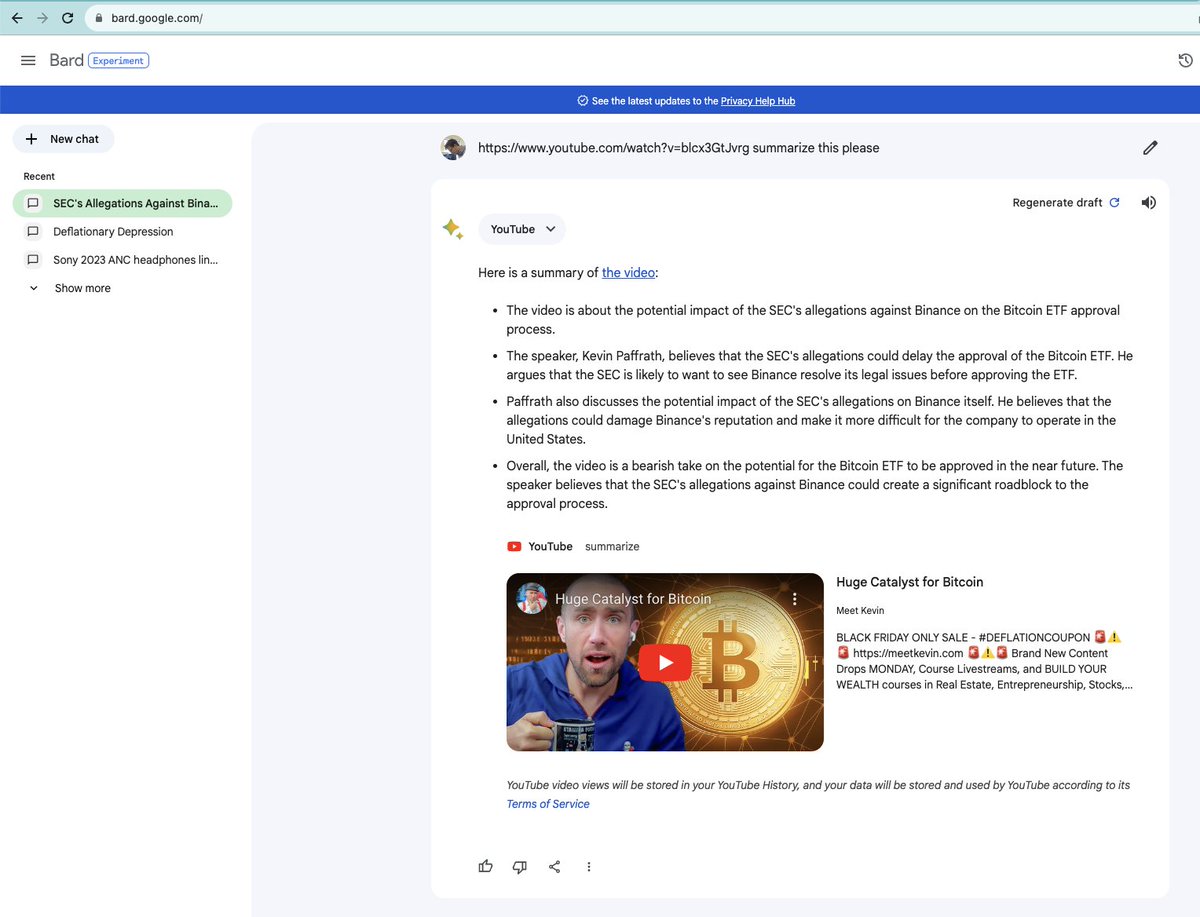Click the Experiment badge
The width and height of the screenshot is (1200, 917).
[x=119, y=60]
